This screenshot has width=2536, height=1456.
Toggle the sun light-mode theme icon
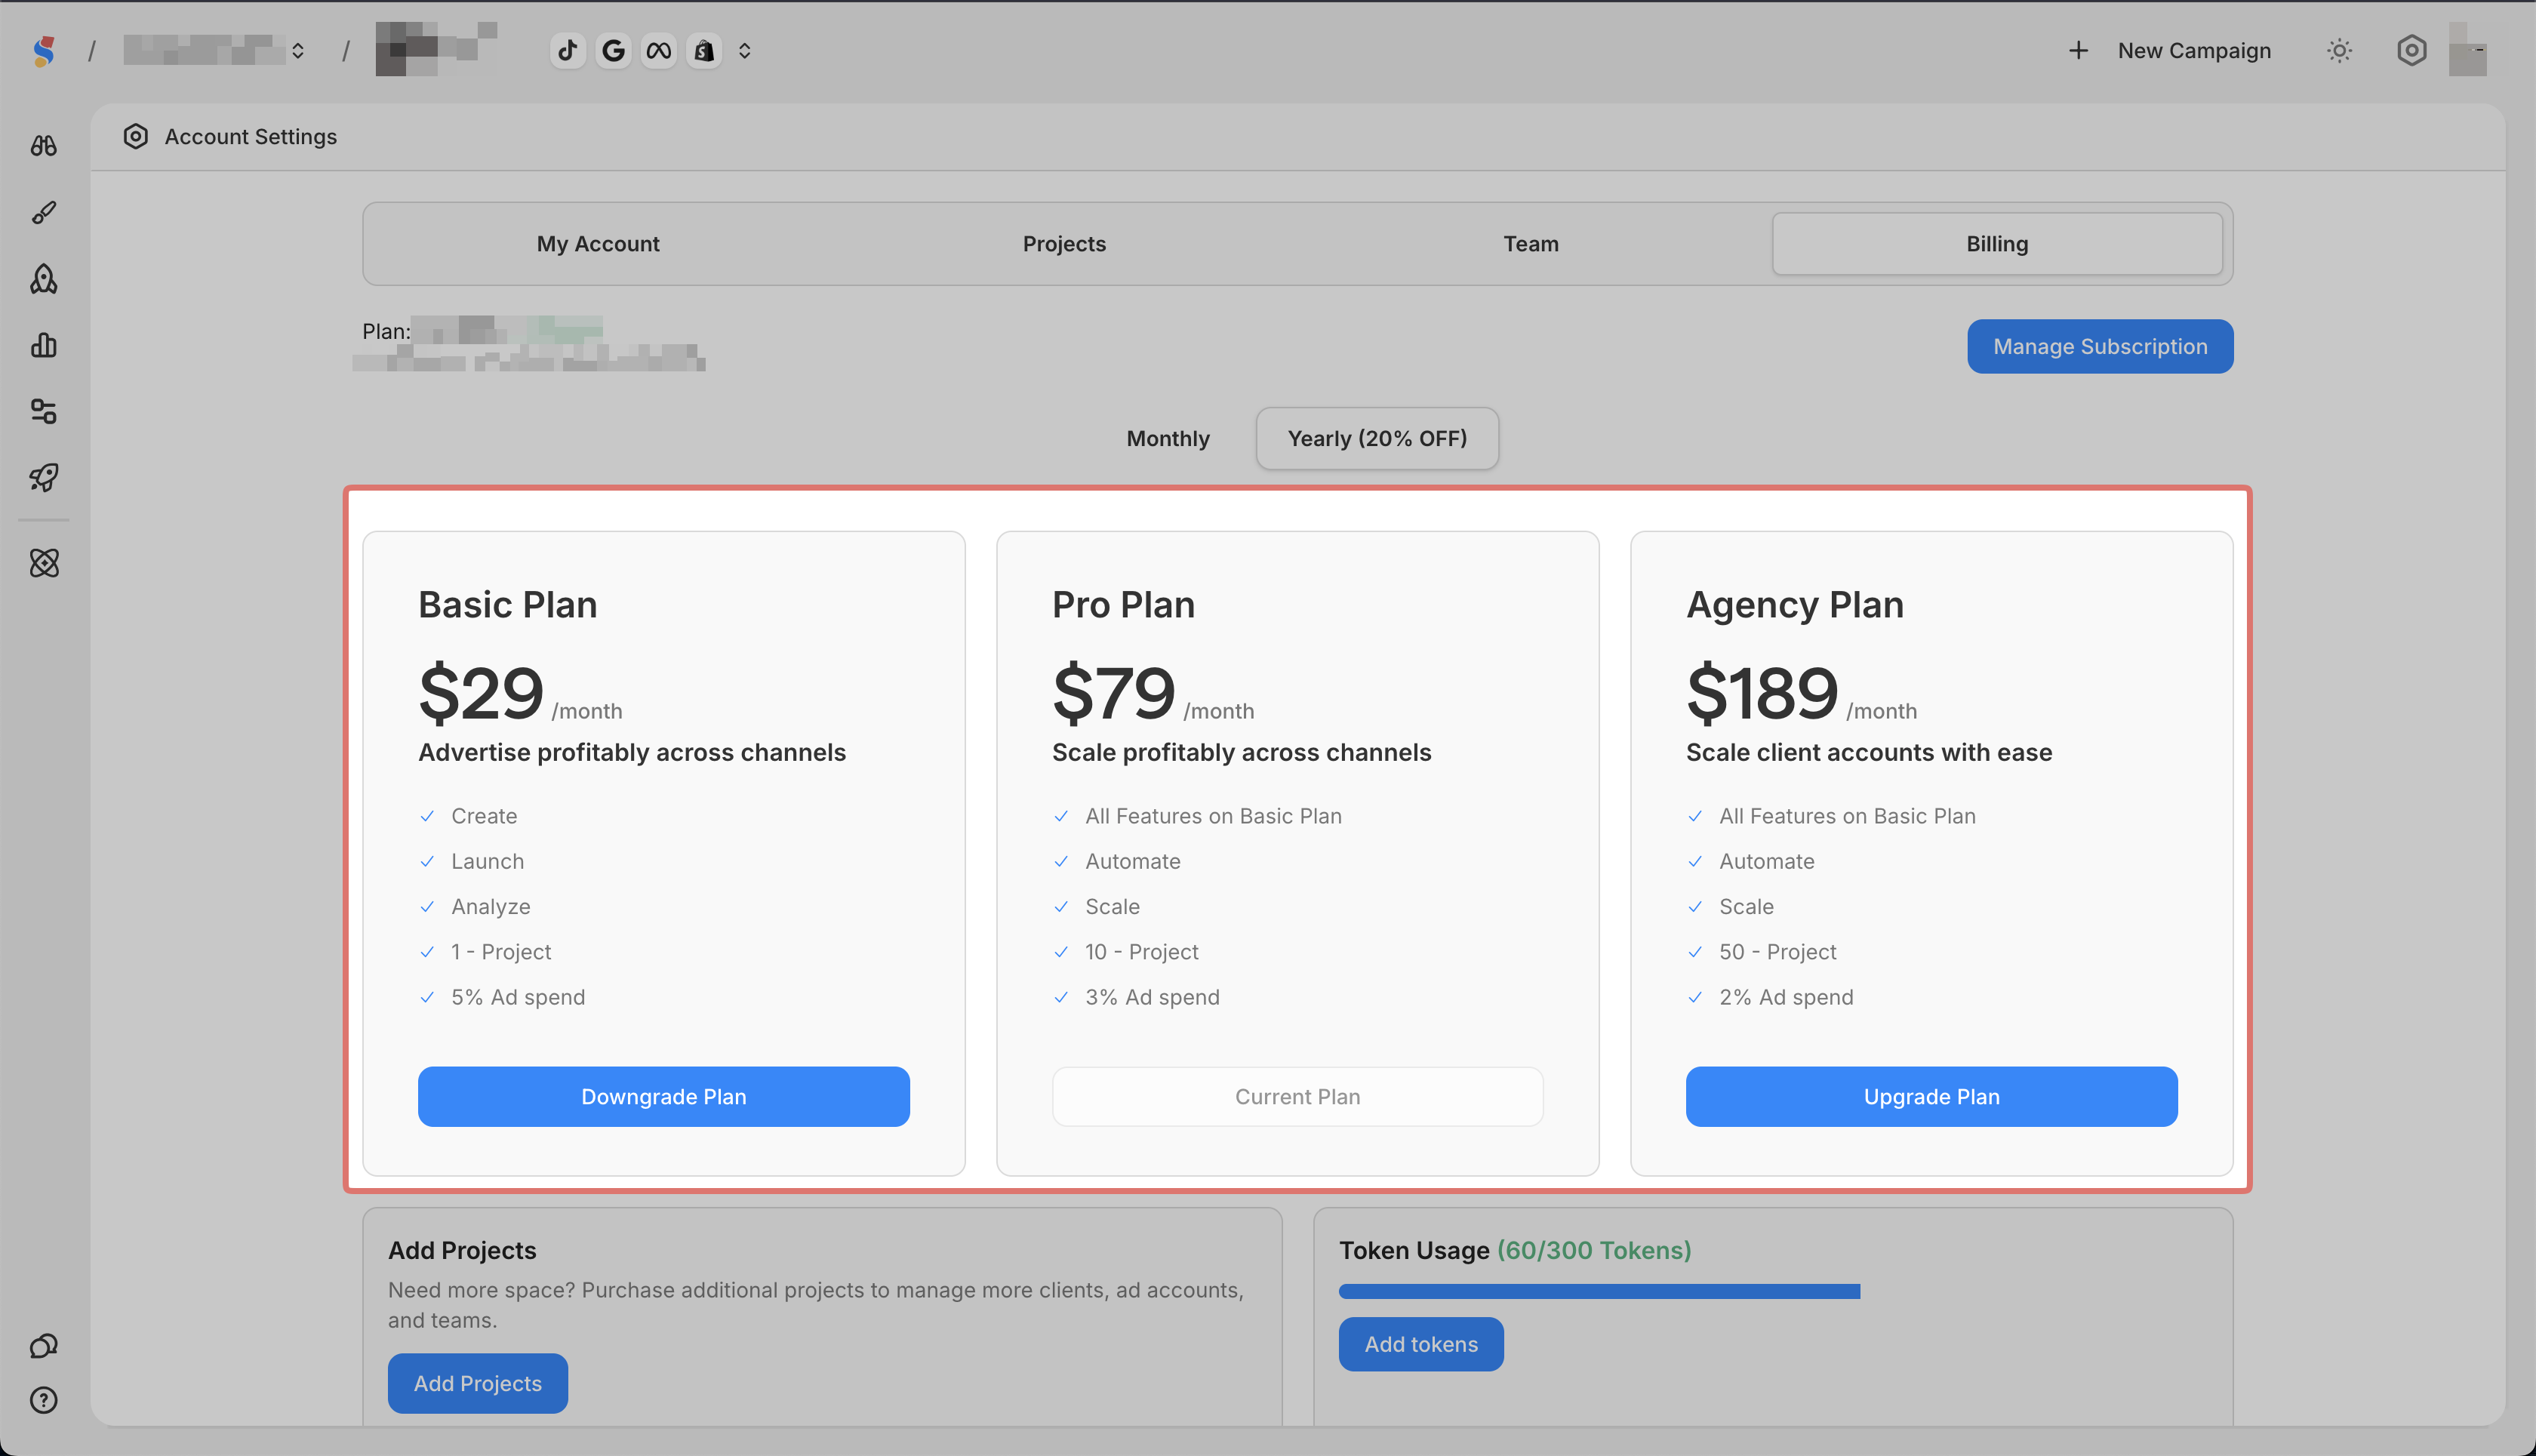[2339, 50]
